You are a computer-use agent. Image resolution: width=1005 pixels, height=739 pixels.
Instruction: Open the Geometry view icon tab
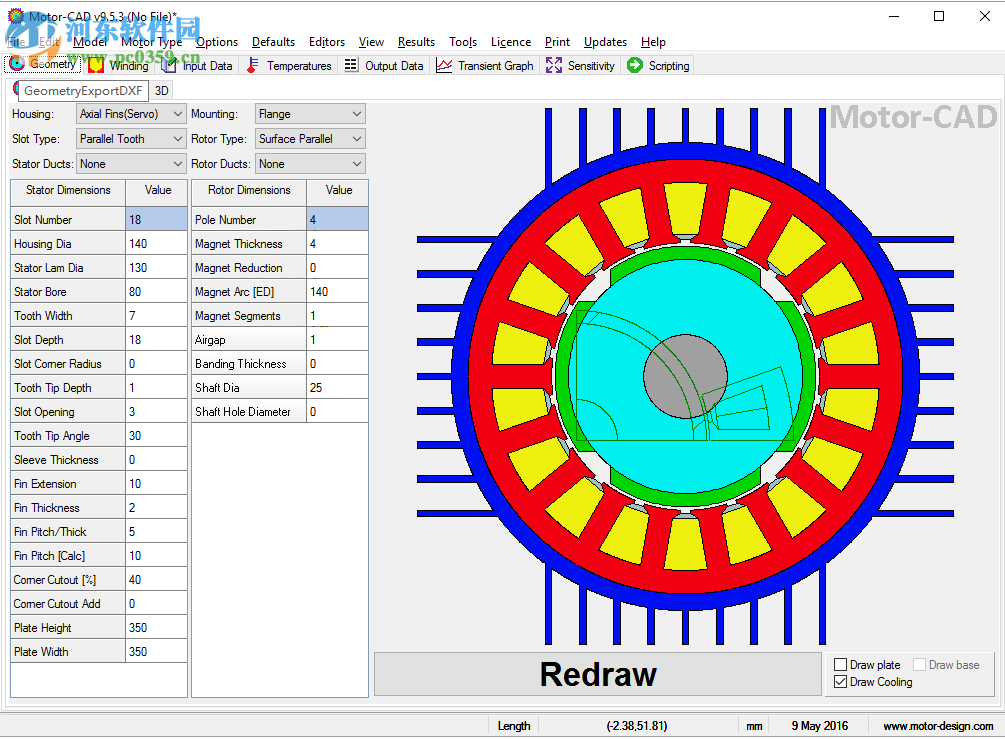(15, 64)
